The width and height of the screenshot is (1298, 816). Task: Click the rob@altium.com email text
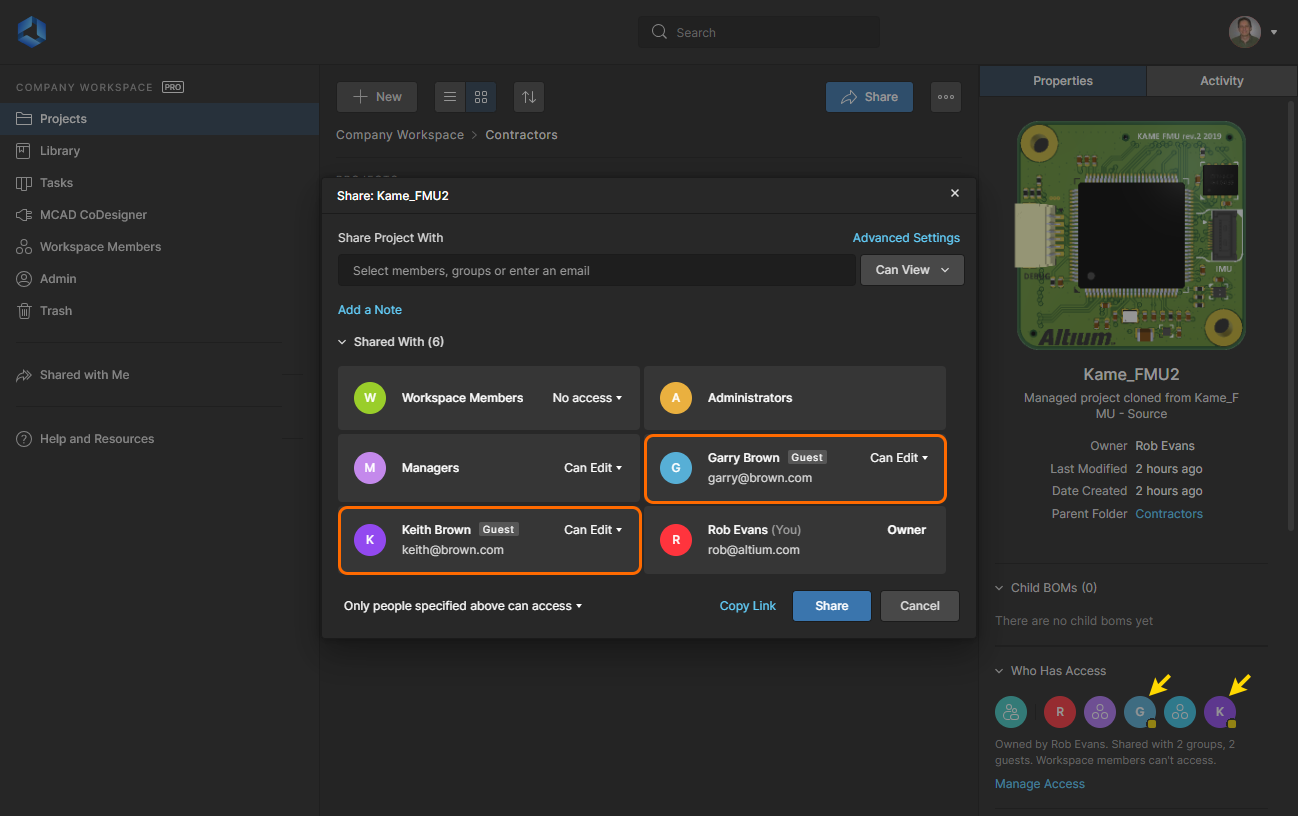point(754,550)
